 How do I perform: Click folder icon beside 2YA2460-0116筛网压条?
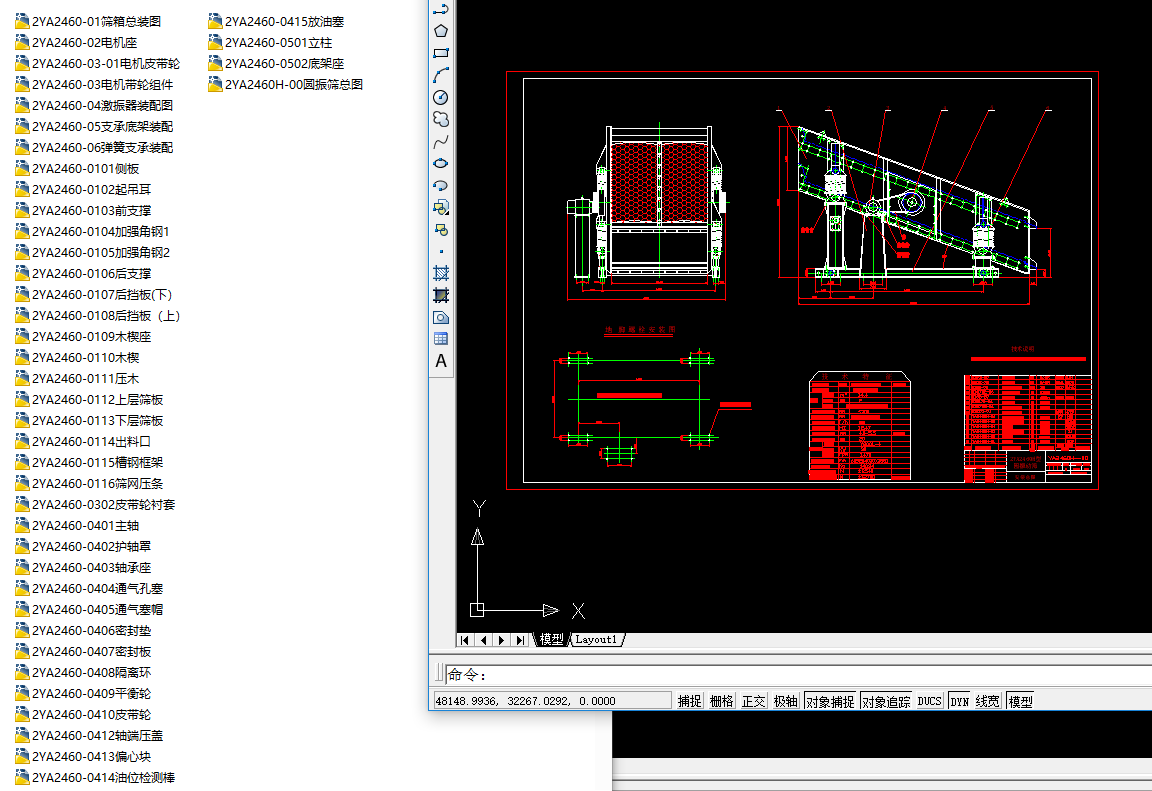point(22,484)
